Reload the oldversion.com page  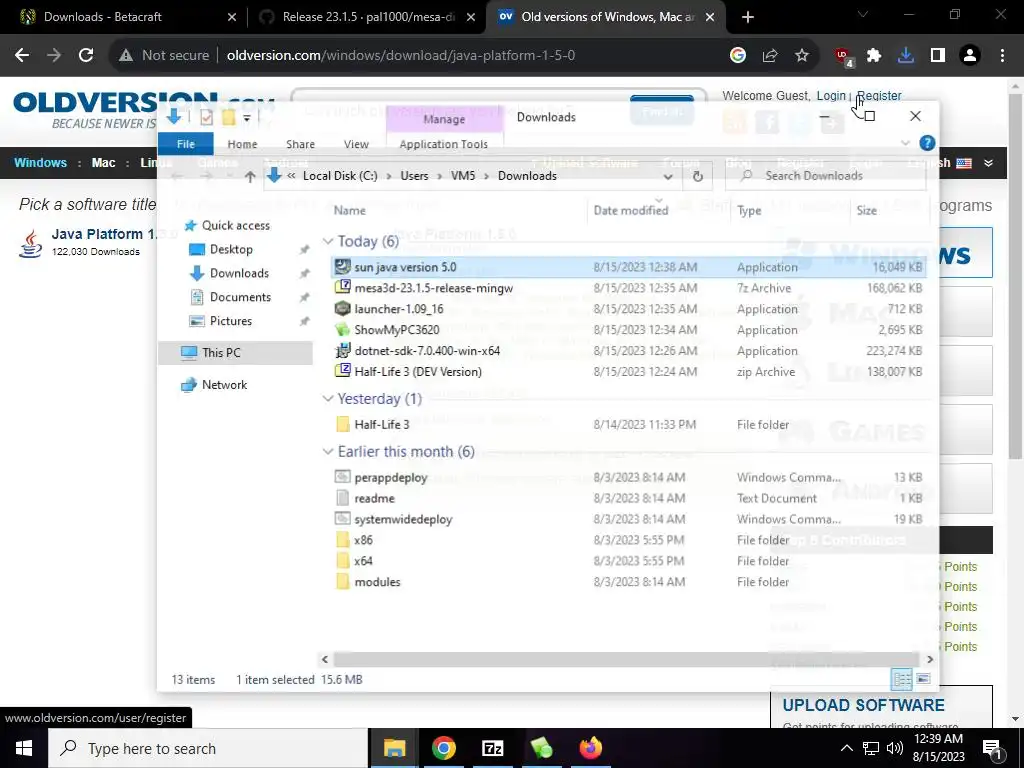coord(86,56)
